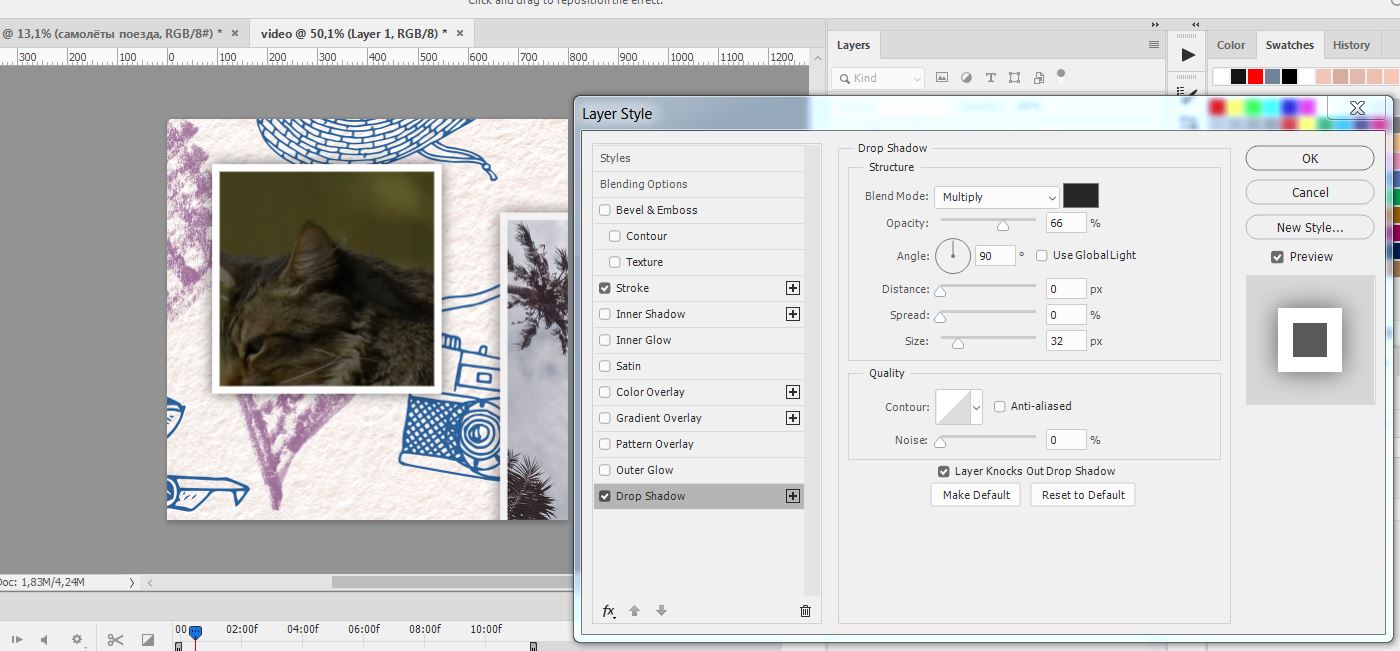Switch to the History tab

[x=1350, y=45]
